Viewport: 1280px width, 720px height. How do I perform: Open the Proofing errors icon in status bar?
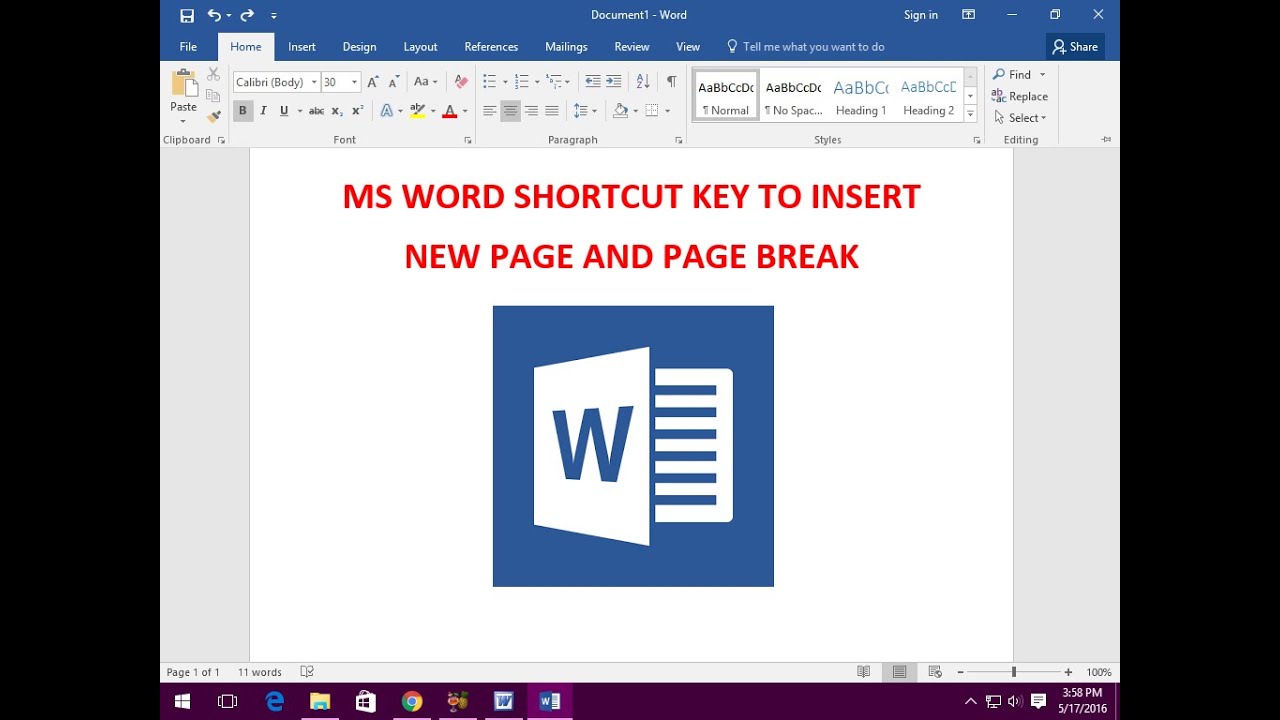(307, 672)
